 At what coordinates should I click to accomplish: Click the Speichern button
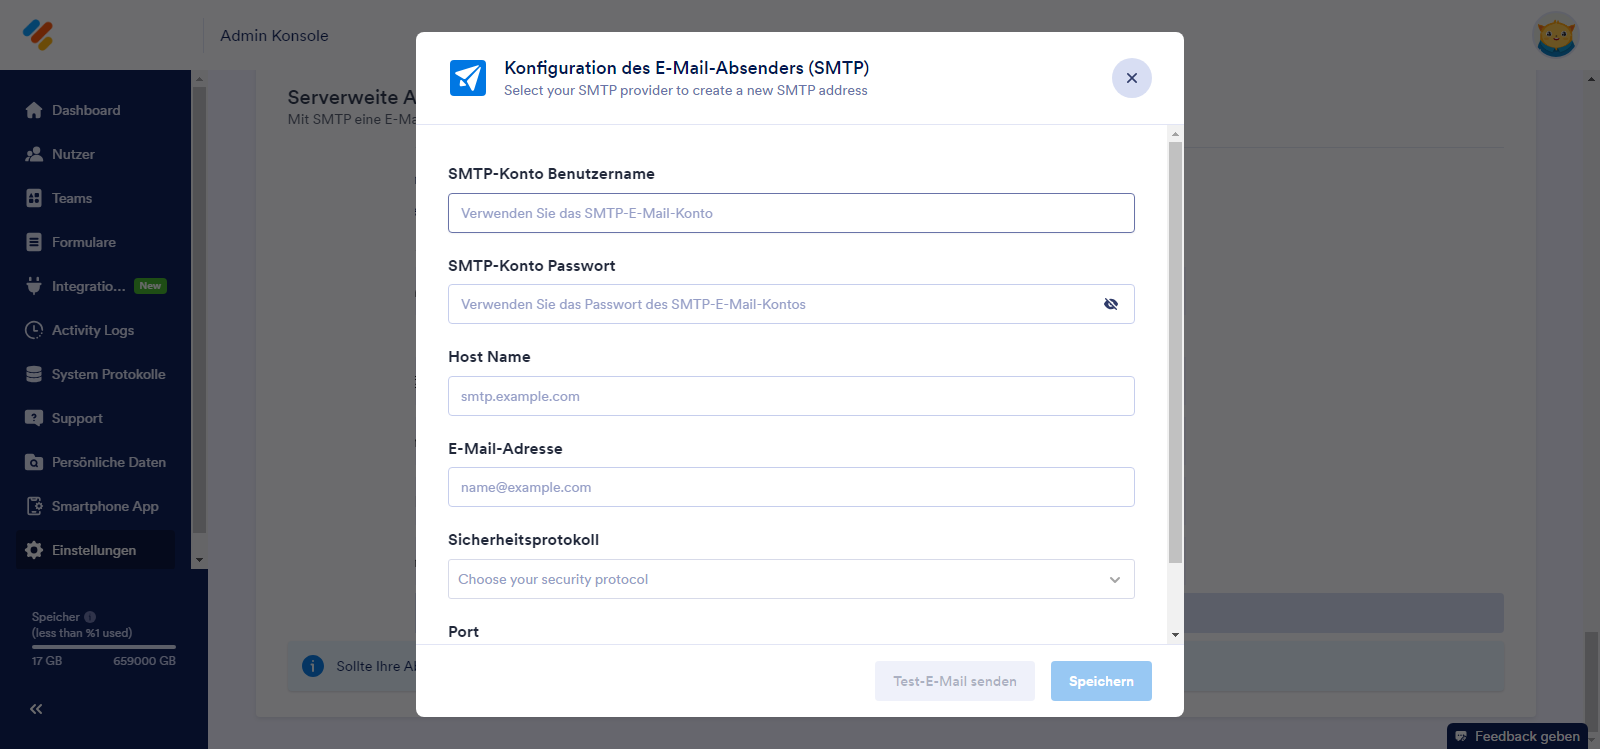(1101, 681)
